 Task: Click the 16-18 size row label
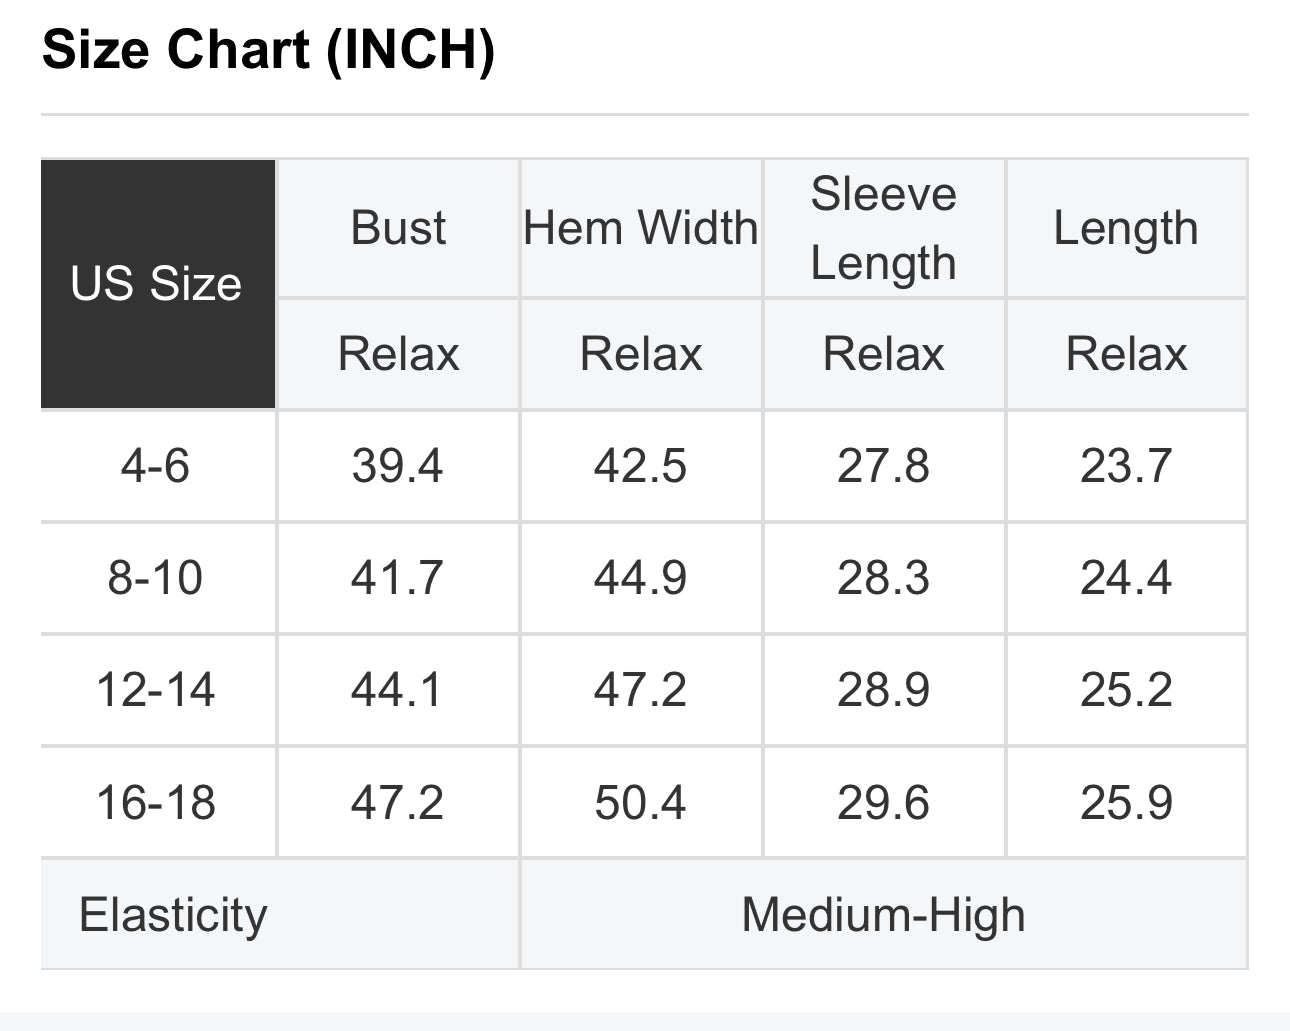pyautogui.click(x=156, y=803)
